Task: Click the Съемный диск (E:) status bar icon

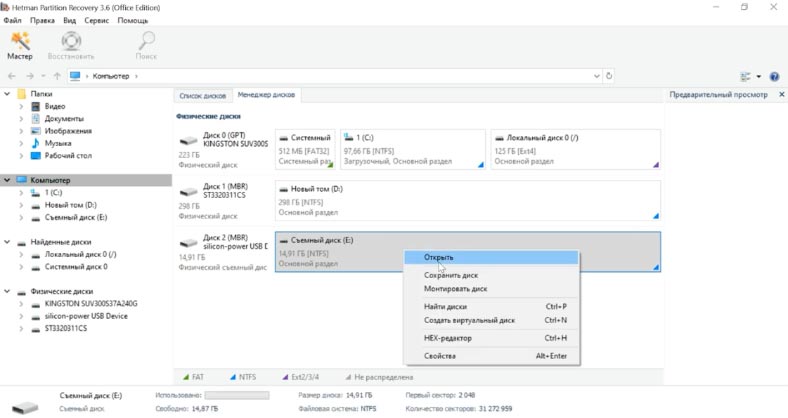Action: 25,407
